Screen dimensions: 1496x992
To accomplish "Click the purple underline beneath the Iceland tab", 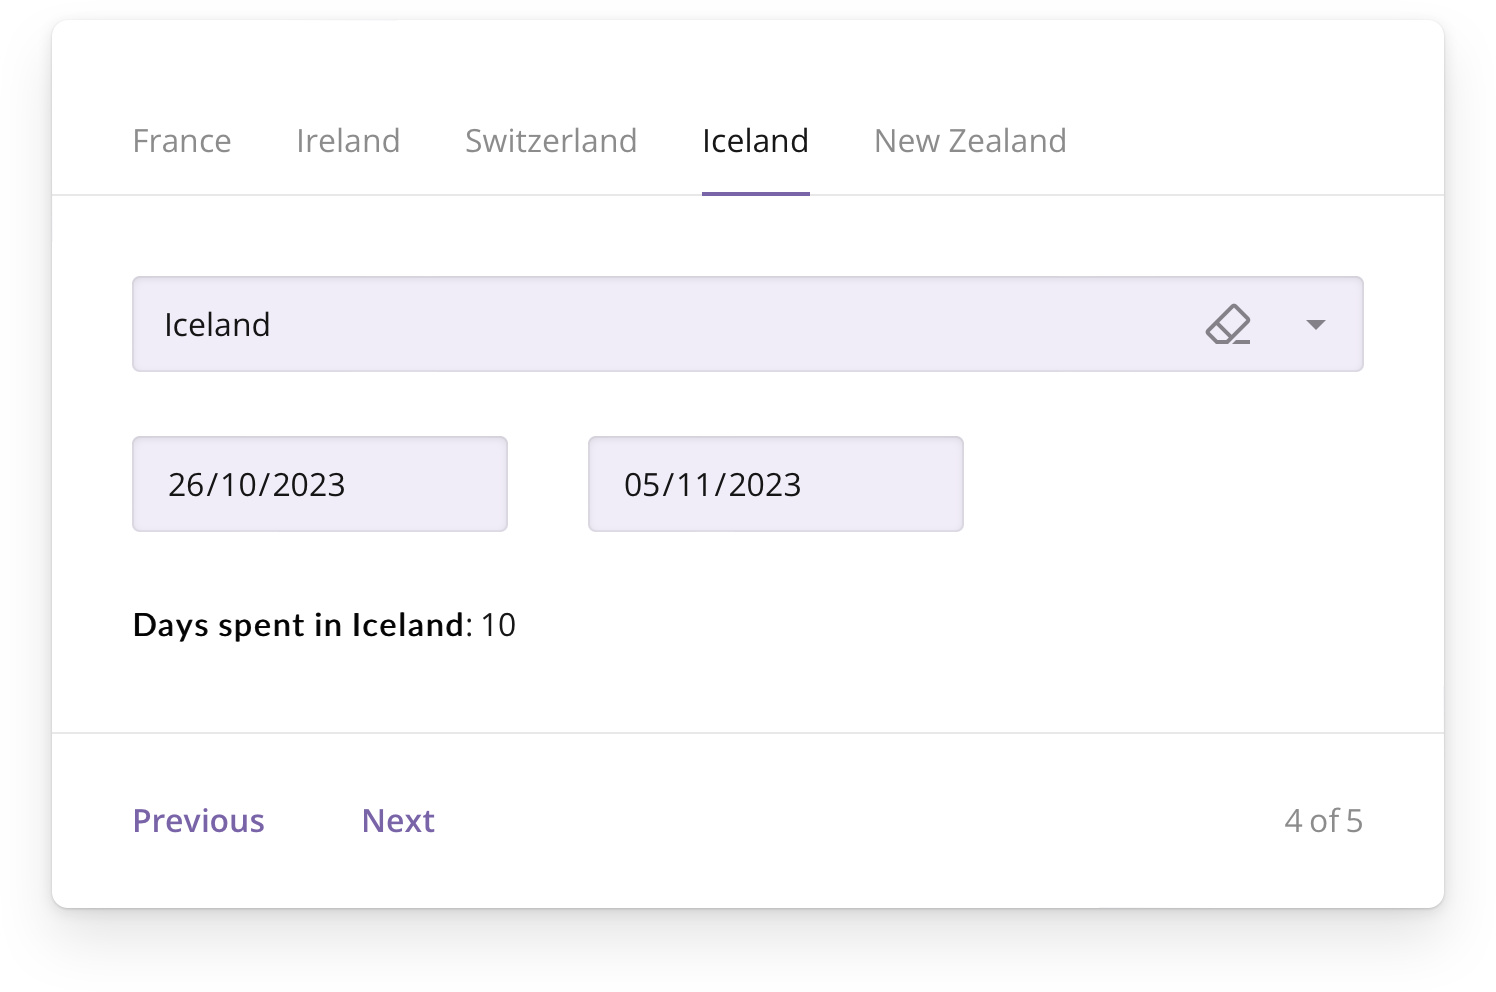I will [755, 193].
